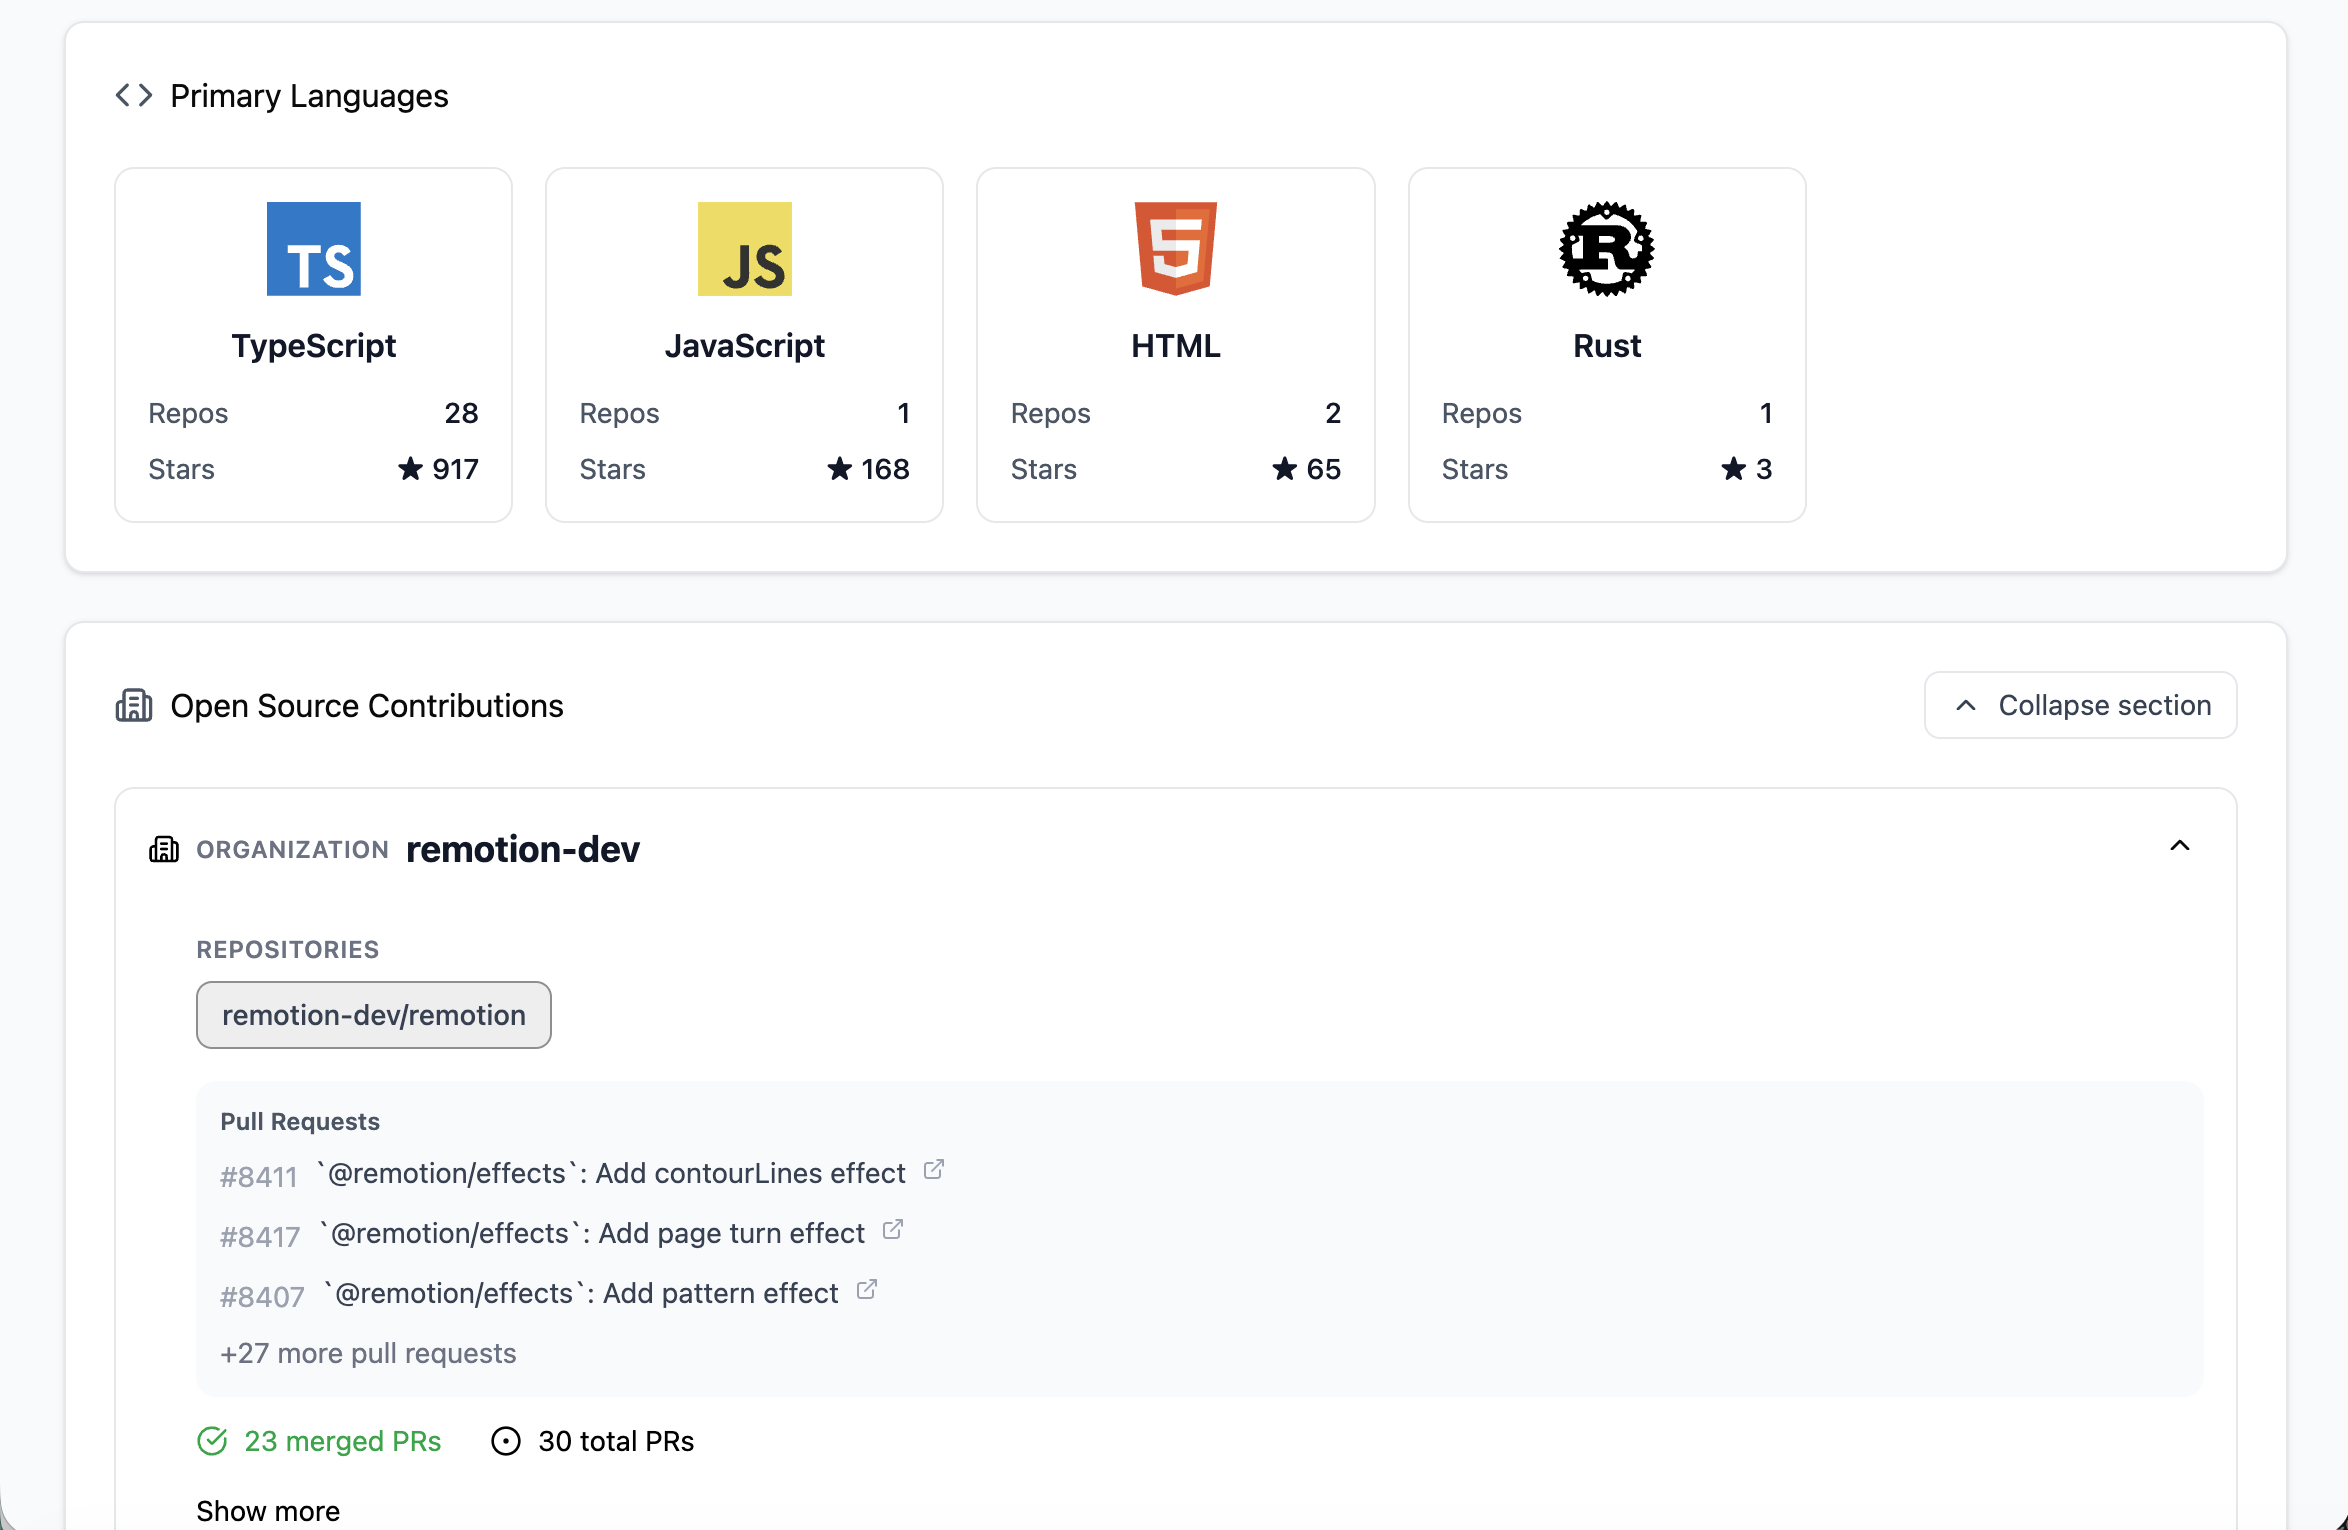Screen dimensions: 2348x1530
Task: Click the green merged checkmark icon
Action: tap(212, 1441)
